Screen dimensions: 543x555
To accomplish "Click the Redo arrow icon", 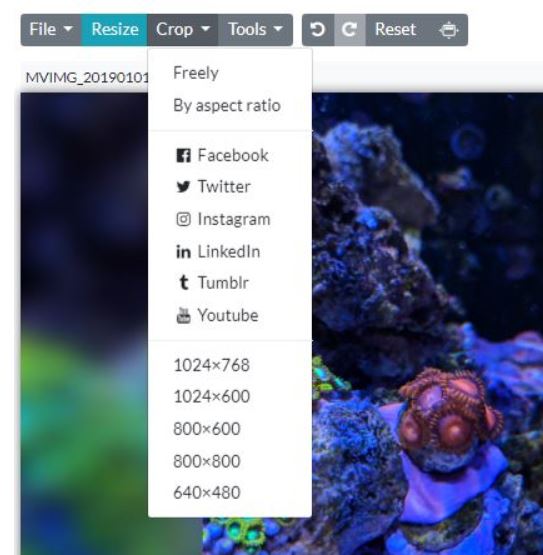I will 349,30.
